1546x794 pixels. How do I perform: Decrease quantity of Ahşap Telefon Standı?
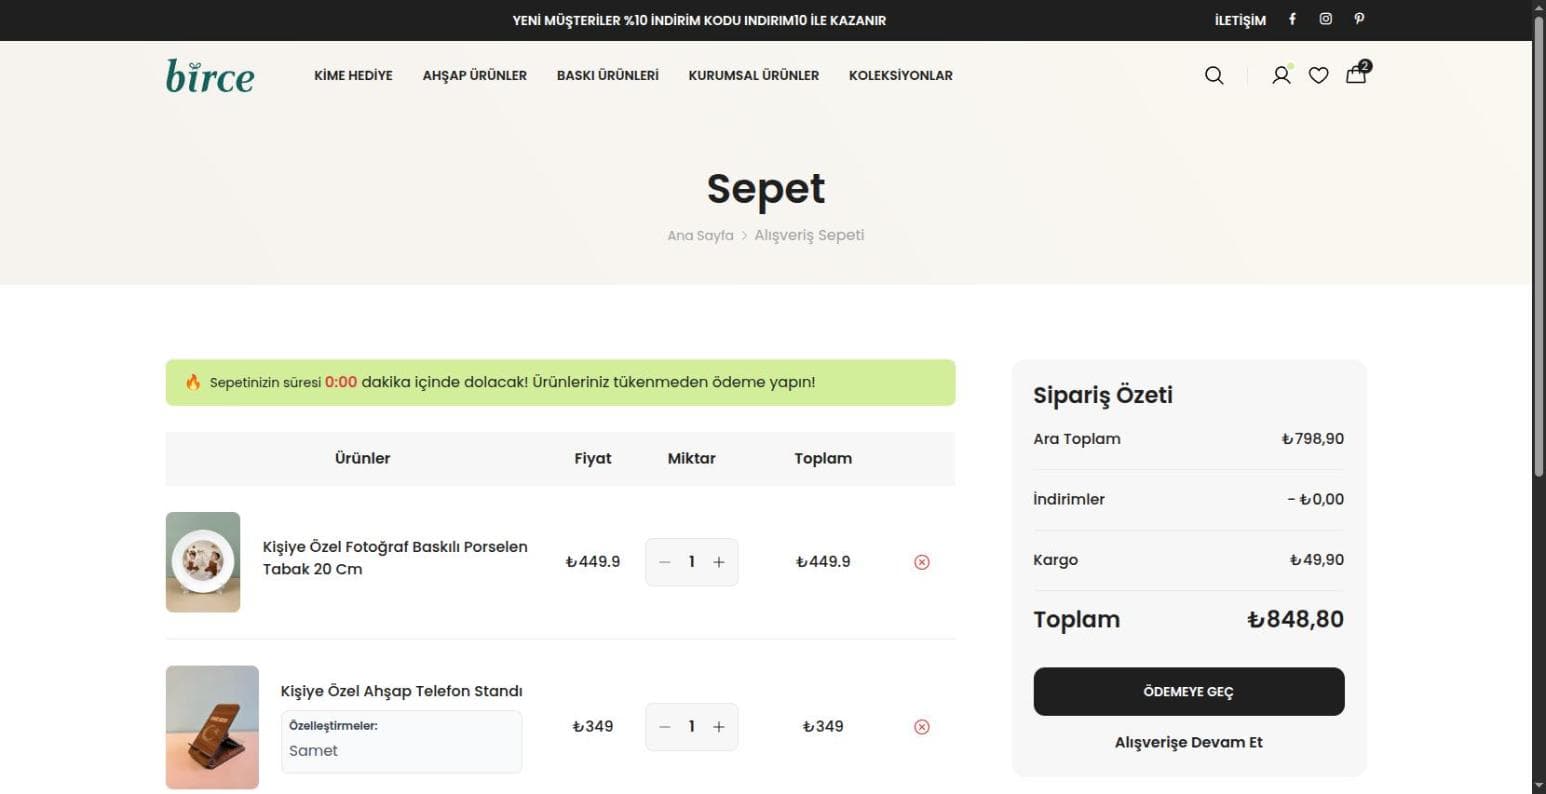[664, 727]
